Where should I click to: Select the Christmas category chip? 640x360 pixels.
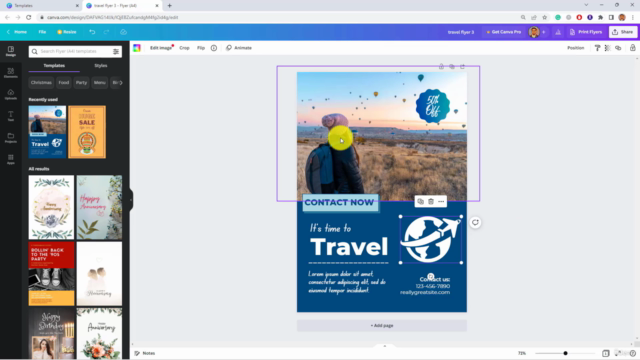pos(41,82)
